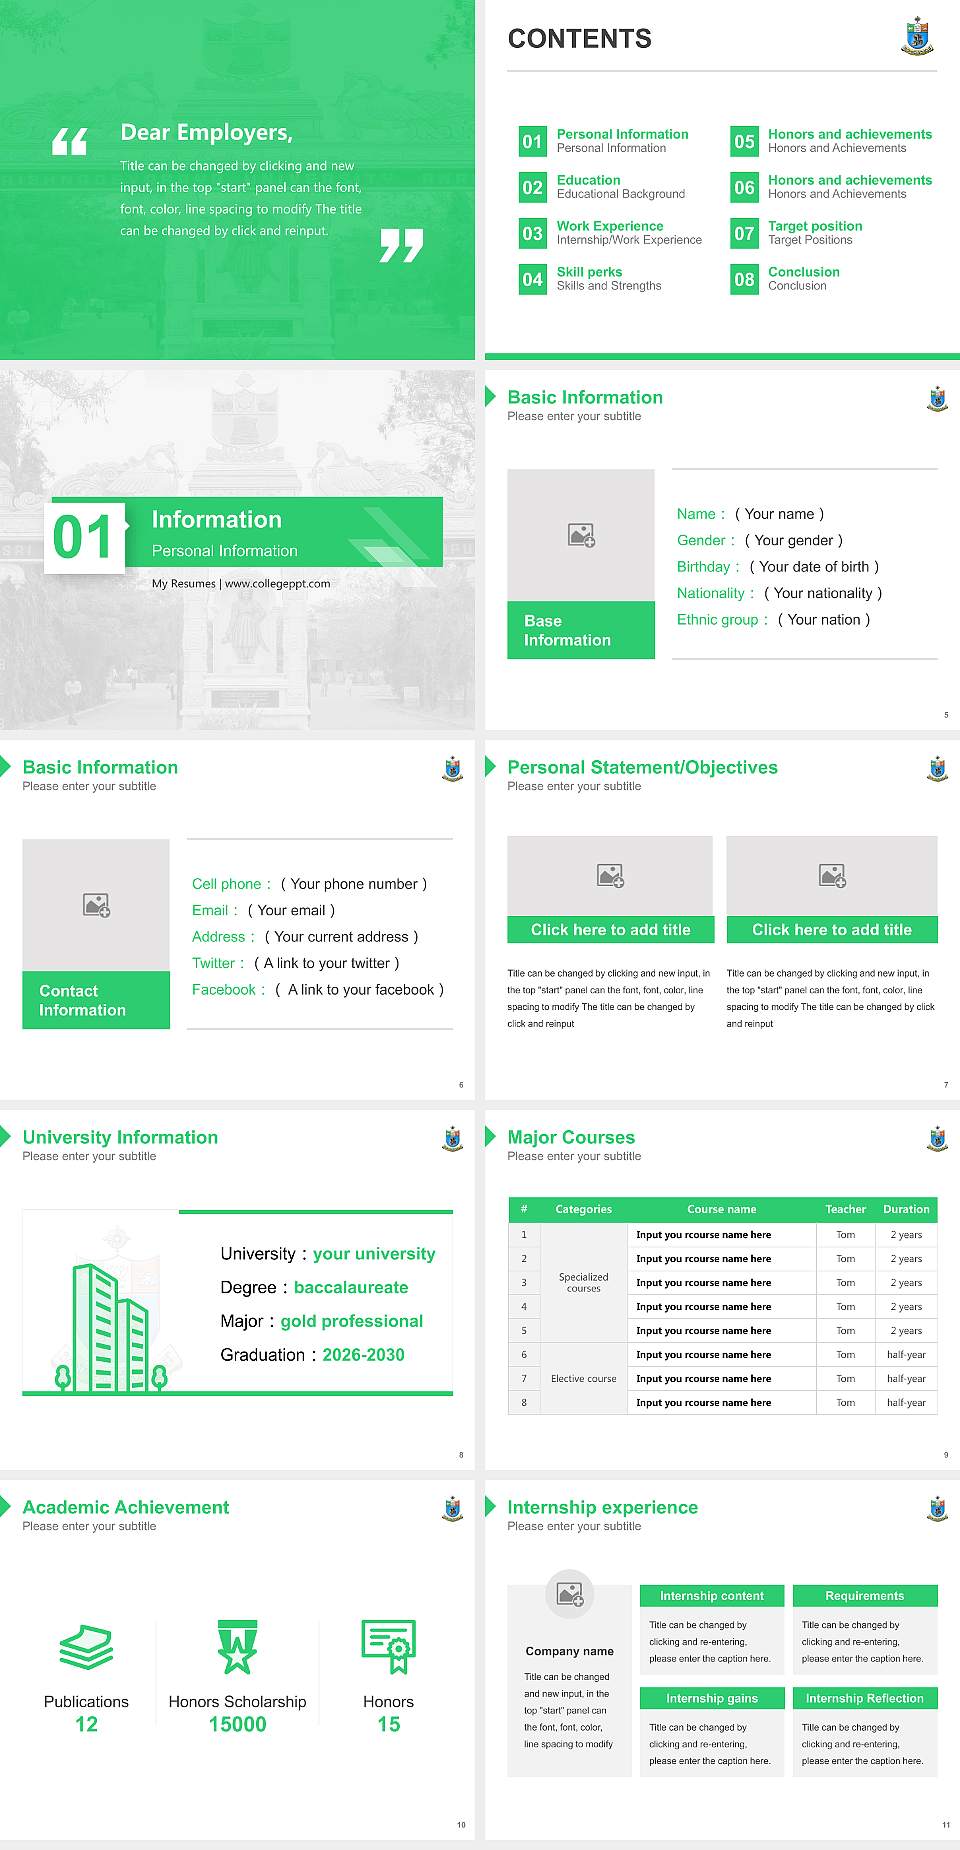Click the left 'Click here to add title' bar
The width and height of the screenshot is (960, 1850).
pos(610,930)
